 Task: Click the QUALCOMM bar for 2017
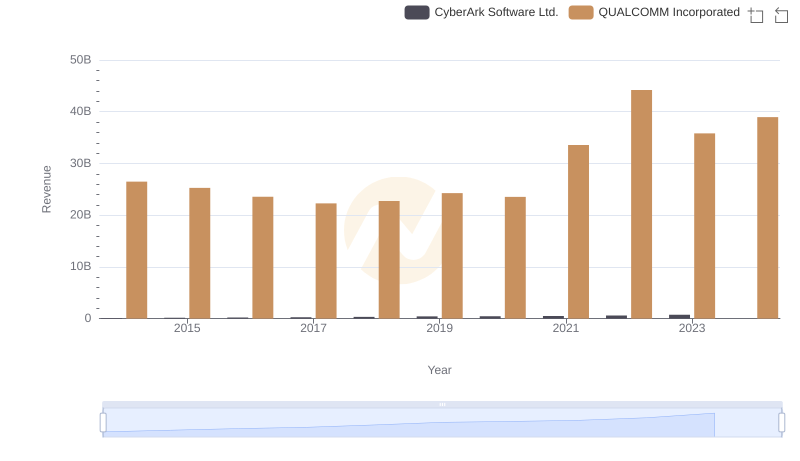(326, 261)
